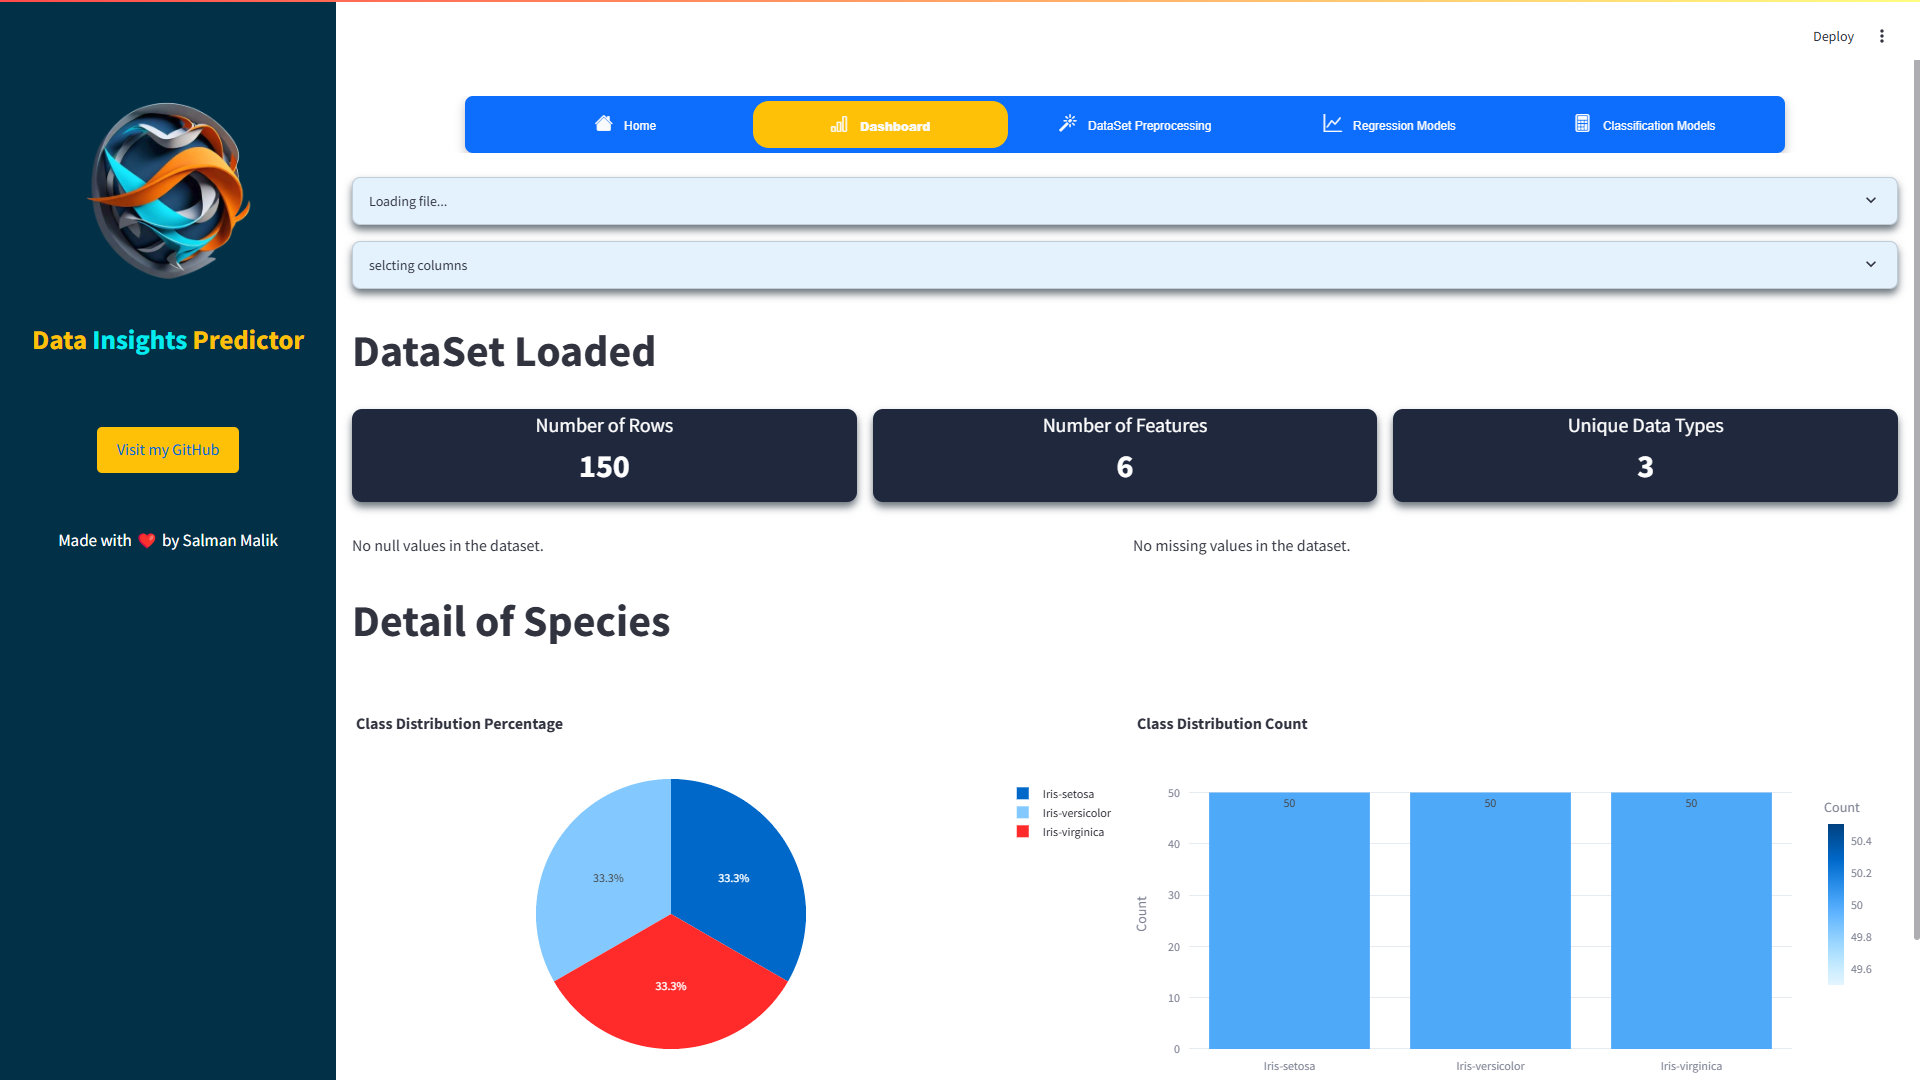This screenshot has width=1920, height=1080.
Task: Click chevron arrow on Loading file expander
Action: (1870, 201)
